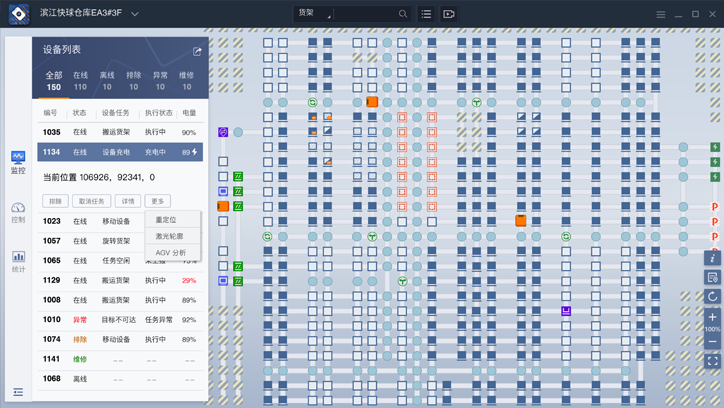
Task: Click the search magnifier icon
Action: (x=403, y=14)
